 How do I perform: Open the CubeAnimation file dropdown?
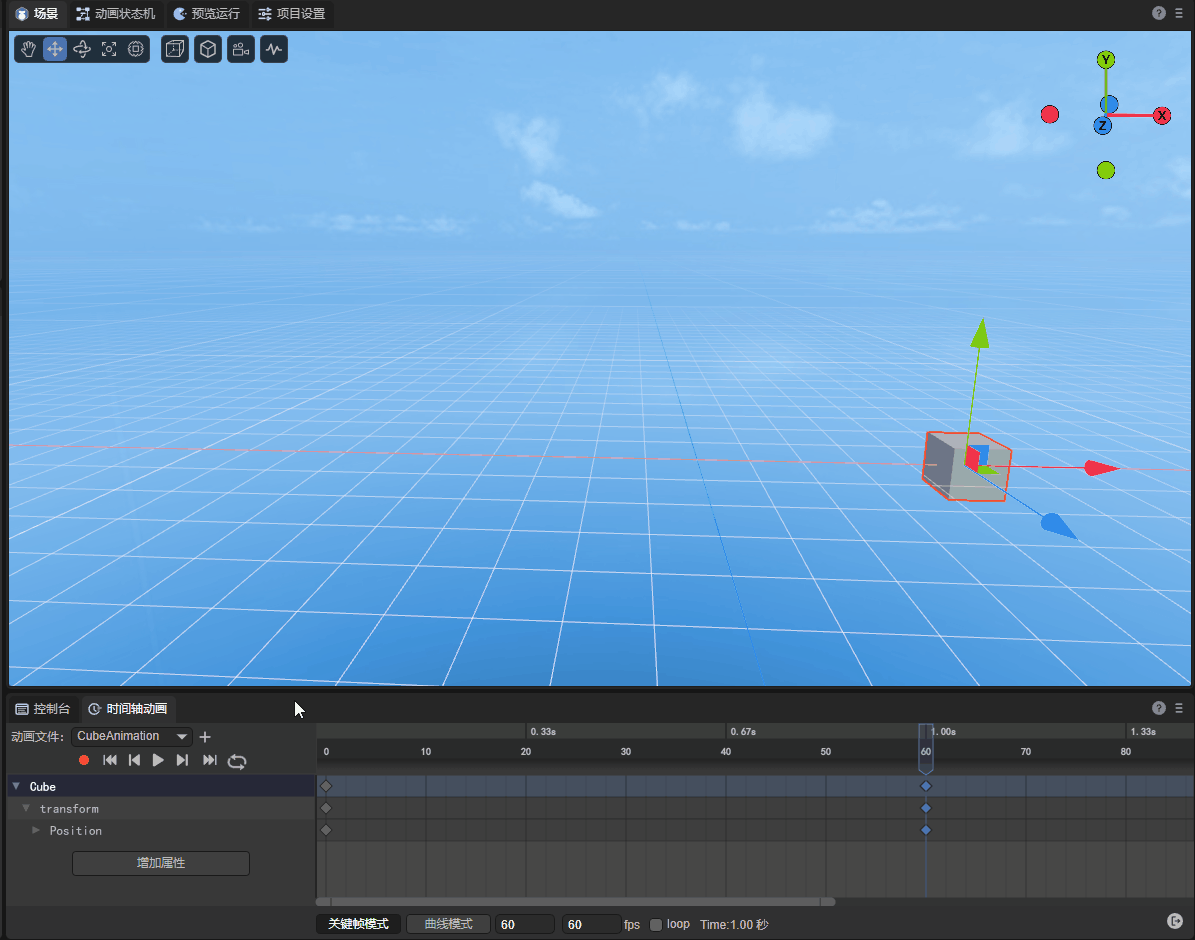pos(131,737)
